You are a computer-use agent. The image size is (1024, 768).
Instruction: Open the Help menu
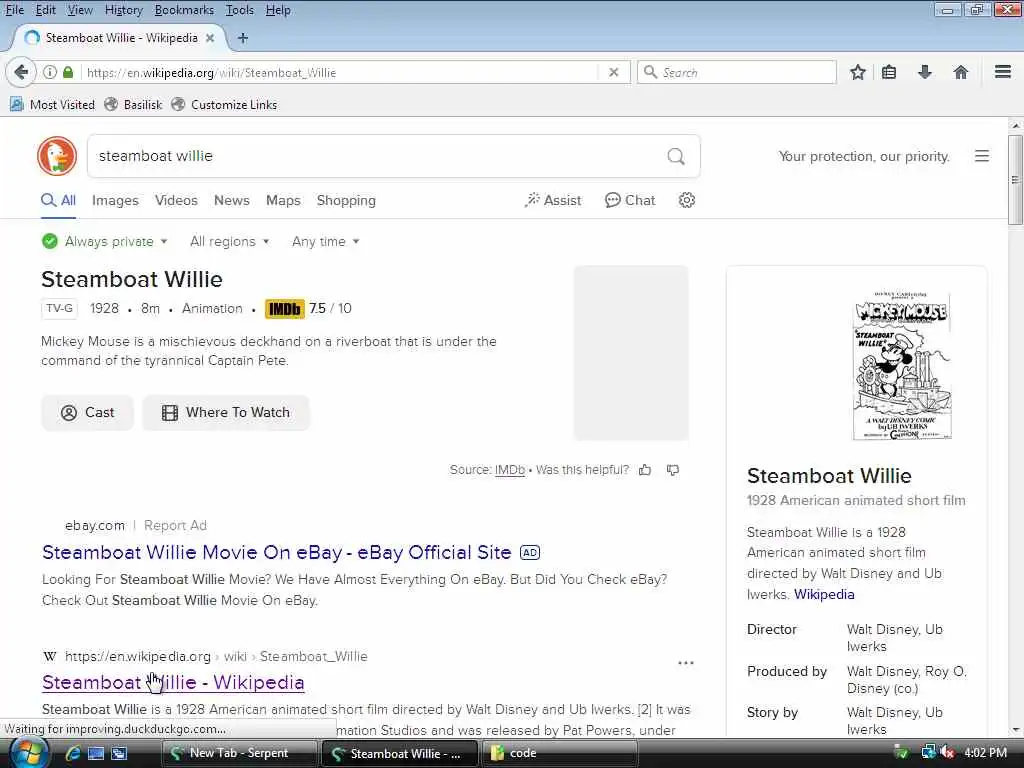(278, 10)
